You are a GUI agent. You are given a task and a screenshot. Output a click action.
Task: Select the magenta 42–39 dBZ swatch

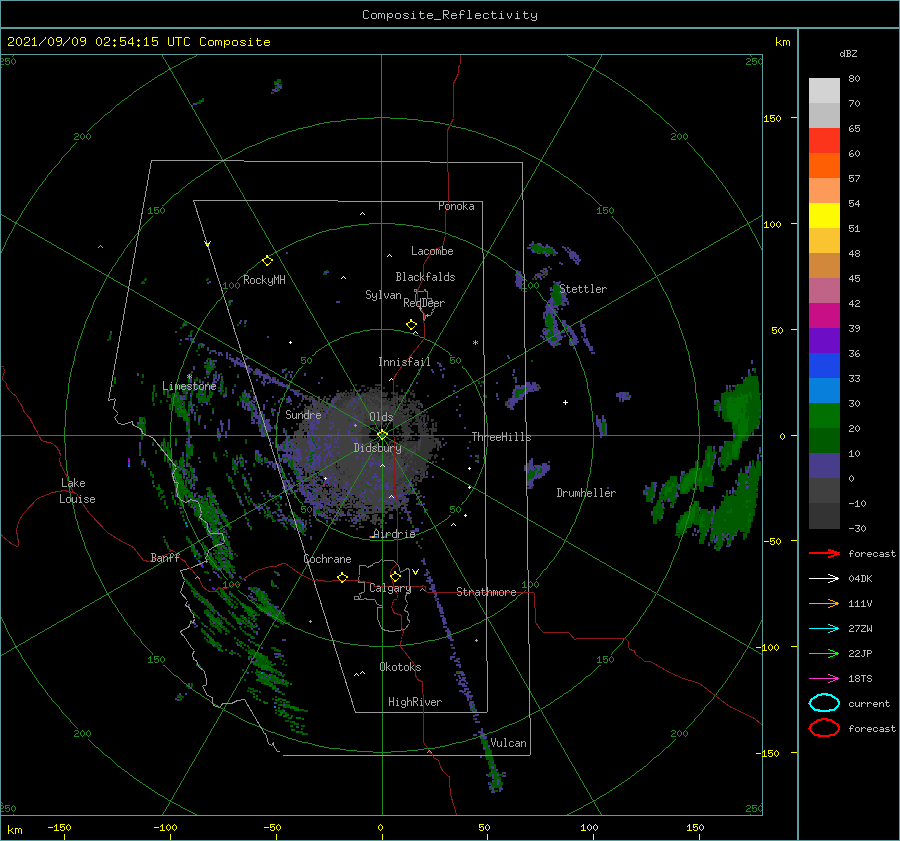coord(824,316)
